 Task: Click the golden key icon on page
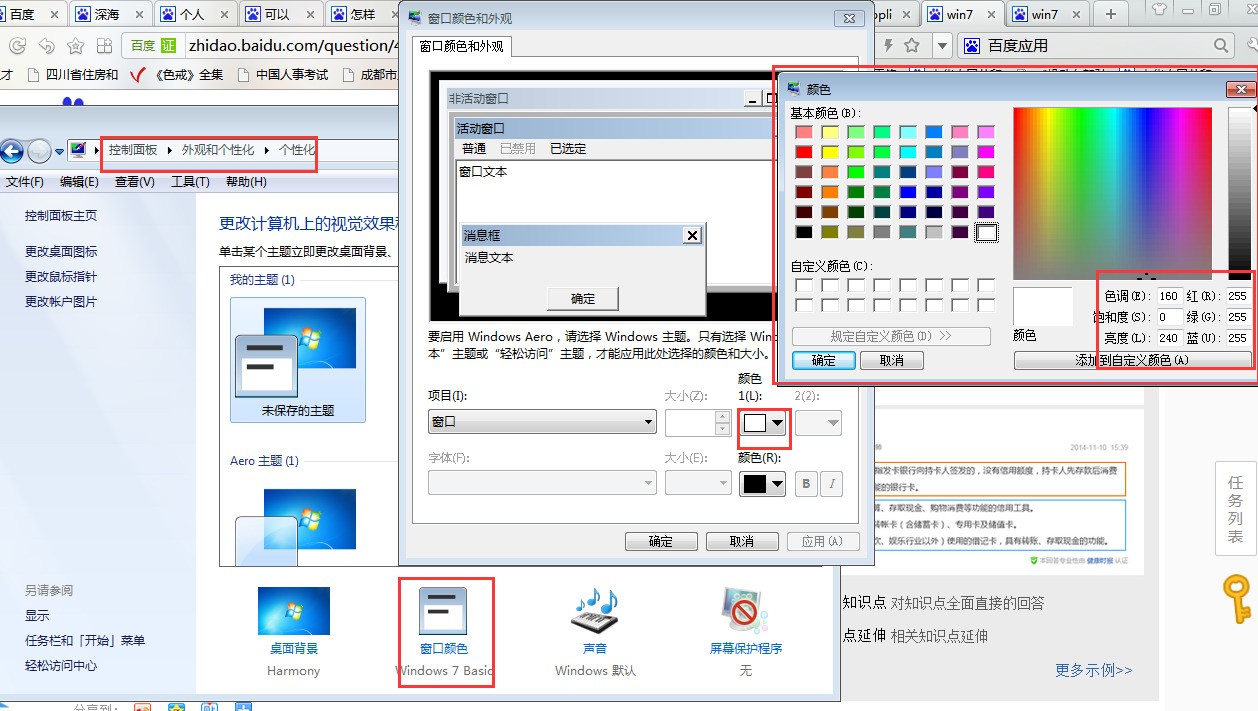(1237, 599)
